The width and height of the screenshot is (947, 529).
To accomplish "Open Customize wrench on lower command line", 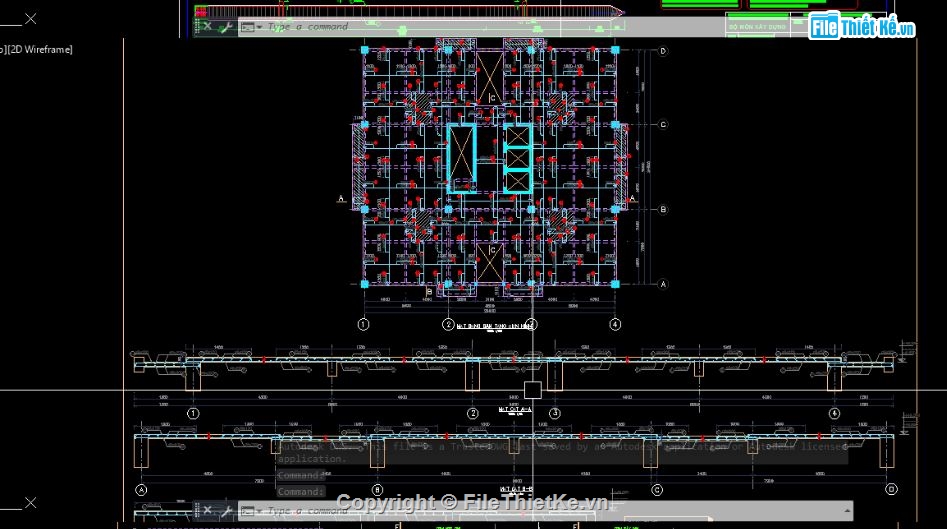I will [226, 511].
